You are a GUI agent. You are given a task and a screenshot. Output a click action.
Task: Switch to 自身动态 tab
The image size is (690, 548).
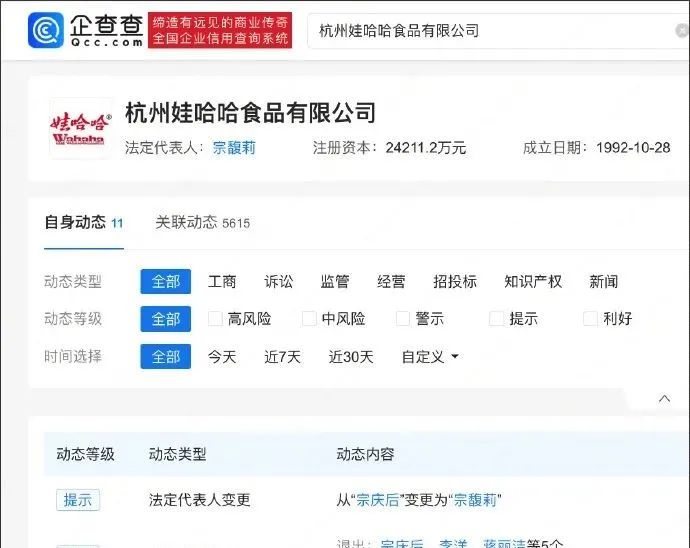pyautogui.click(x=84, y=222)
